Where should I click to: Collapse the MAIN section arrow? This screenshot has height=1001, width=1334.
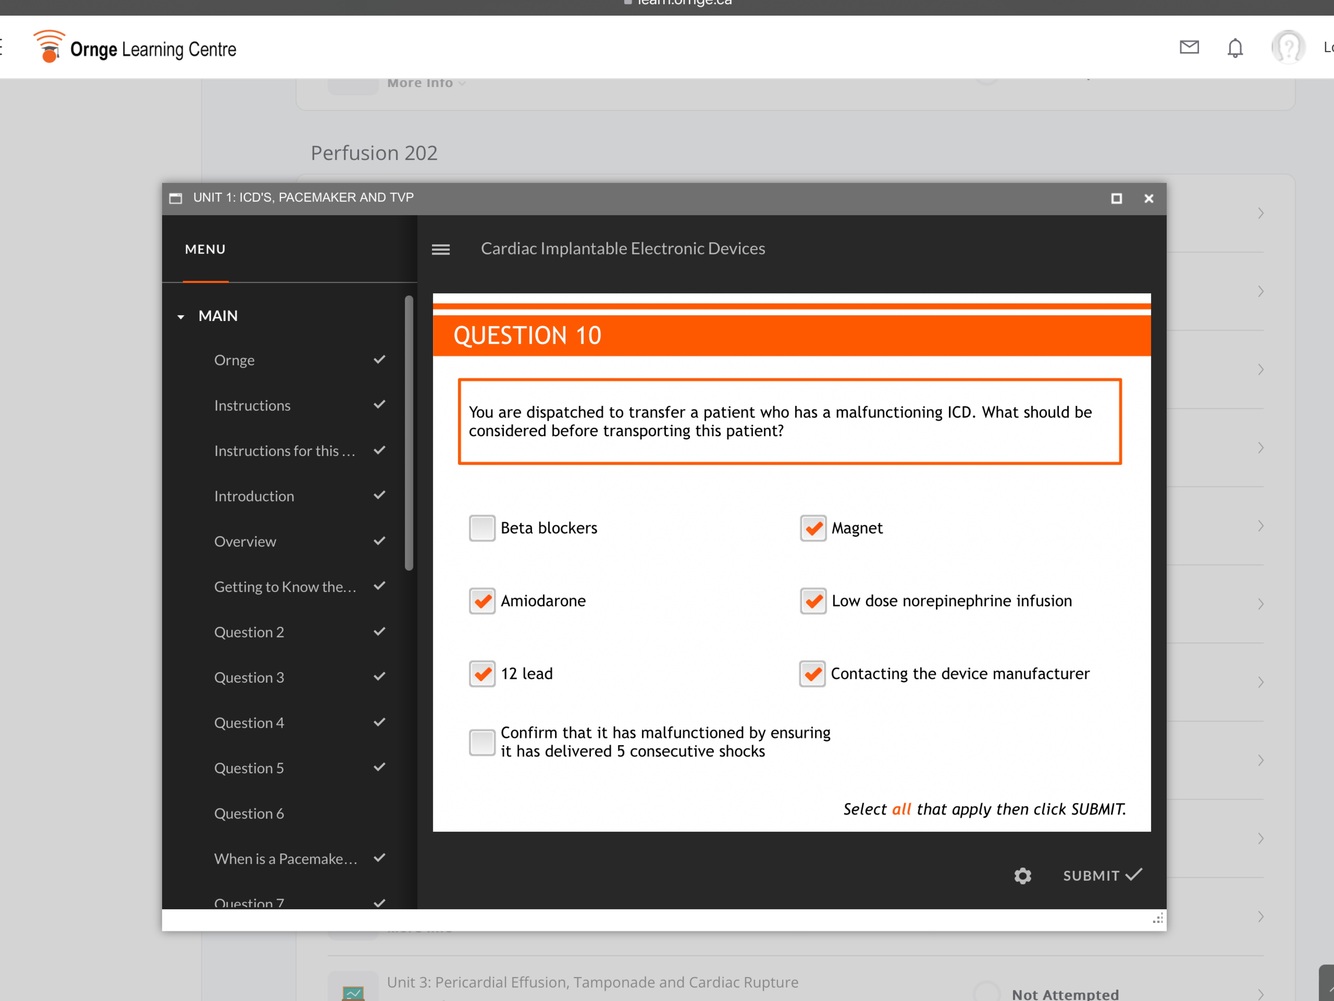pos(181,317)
